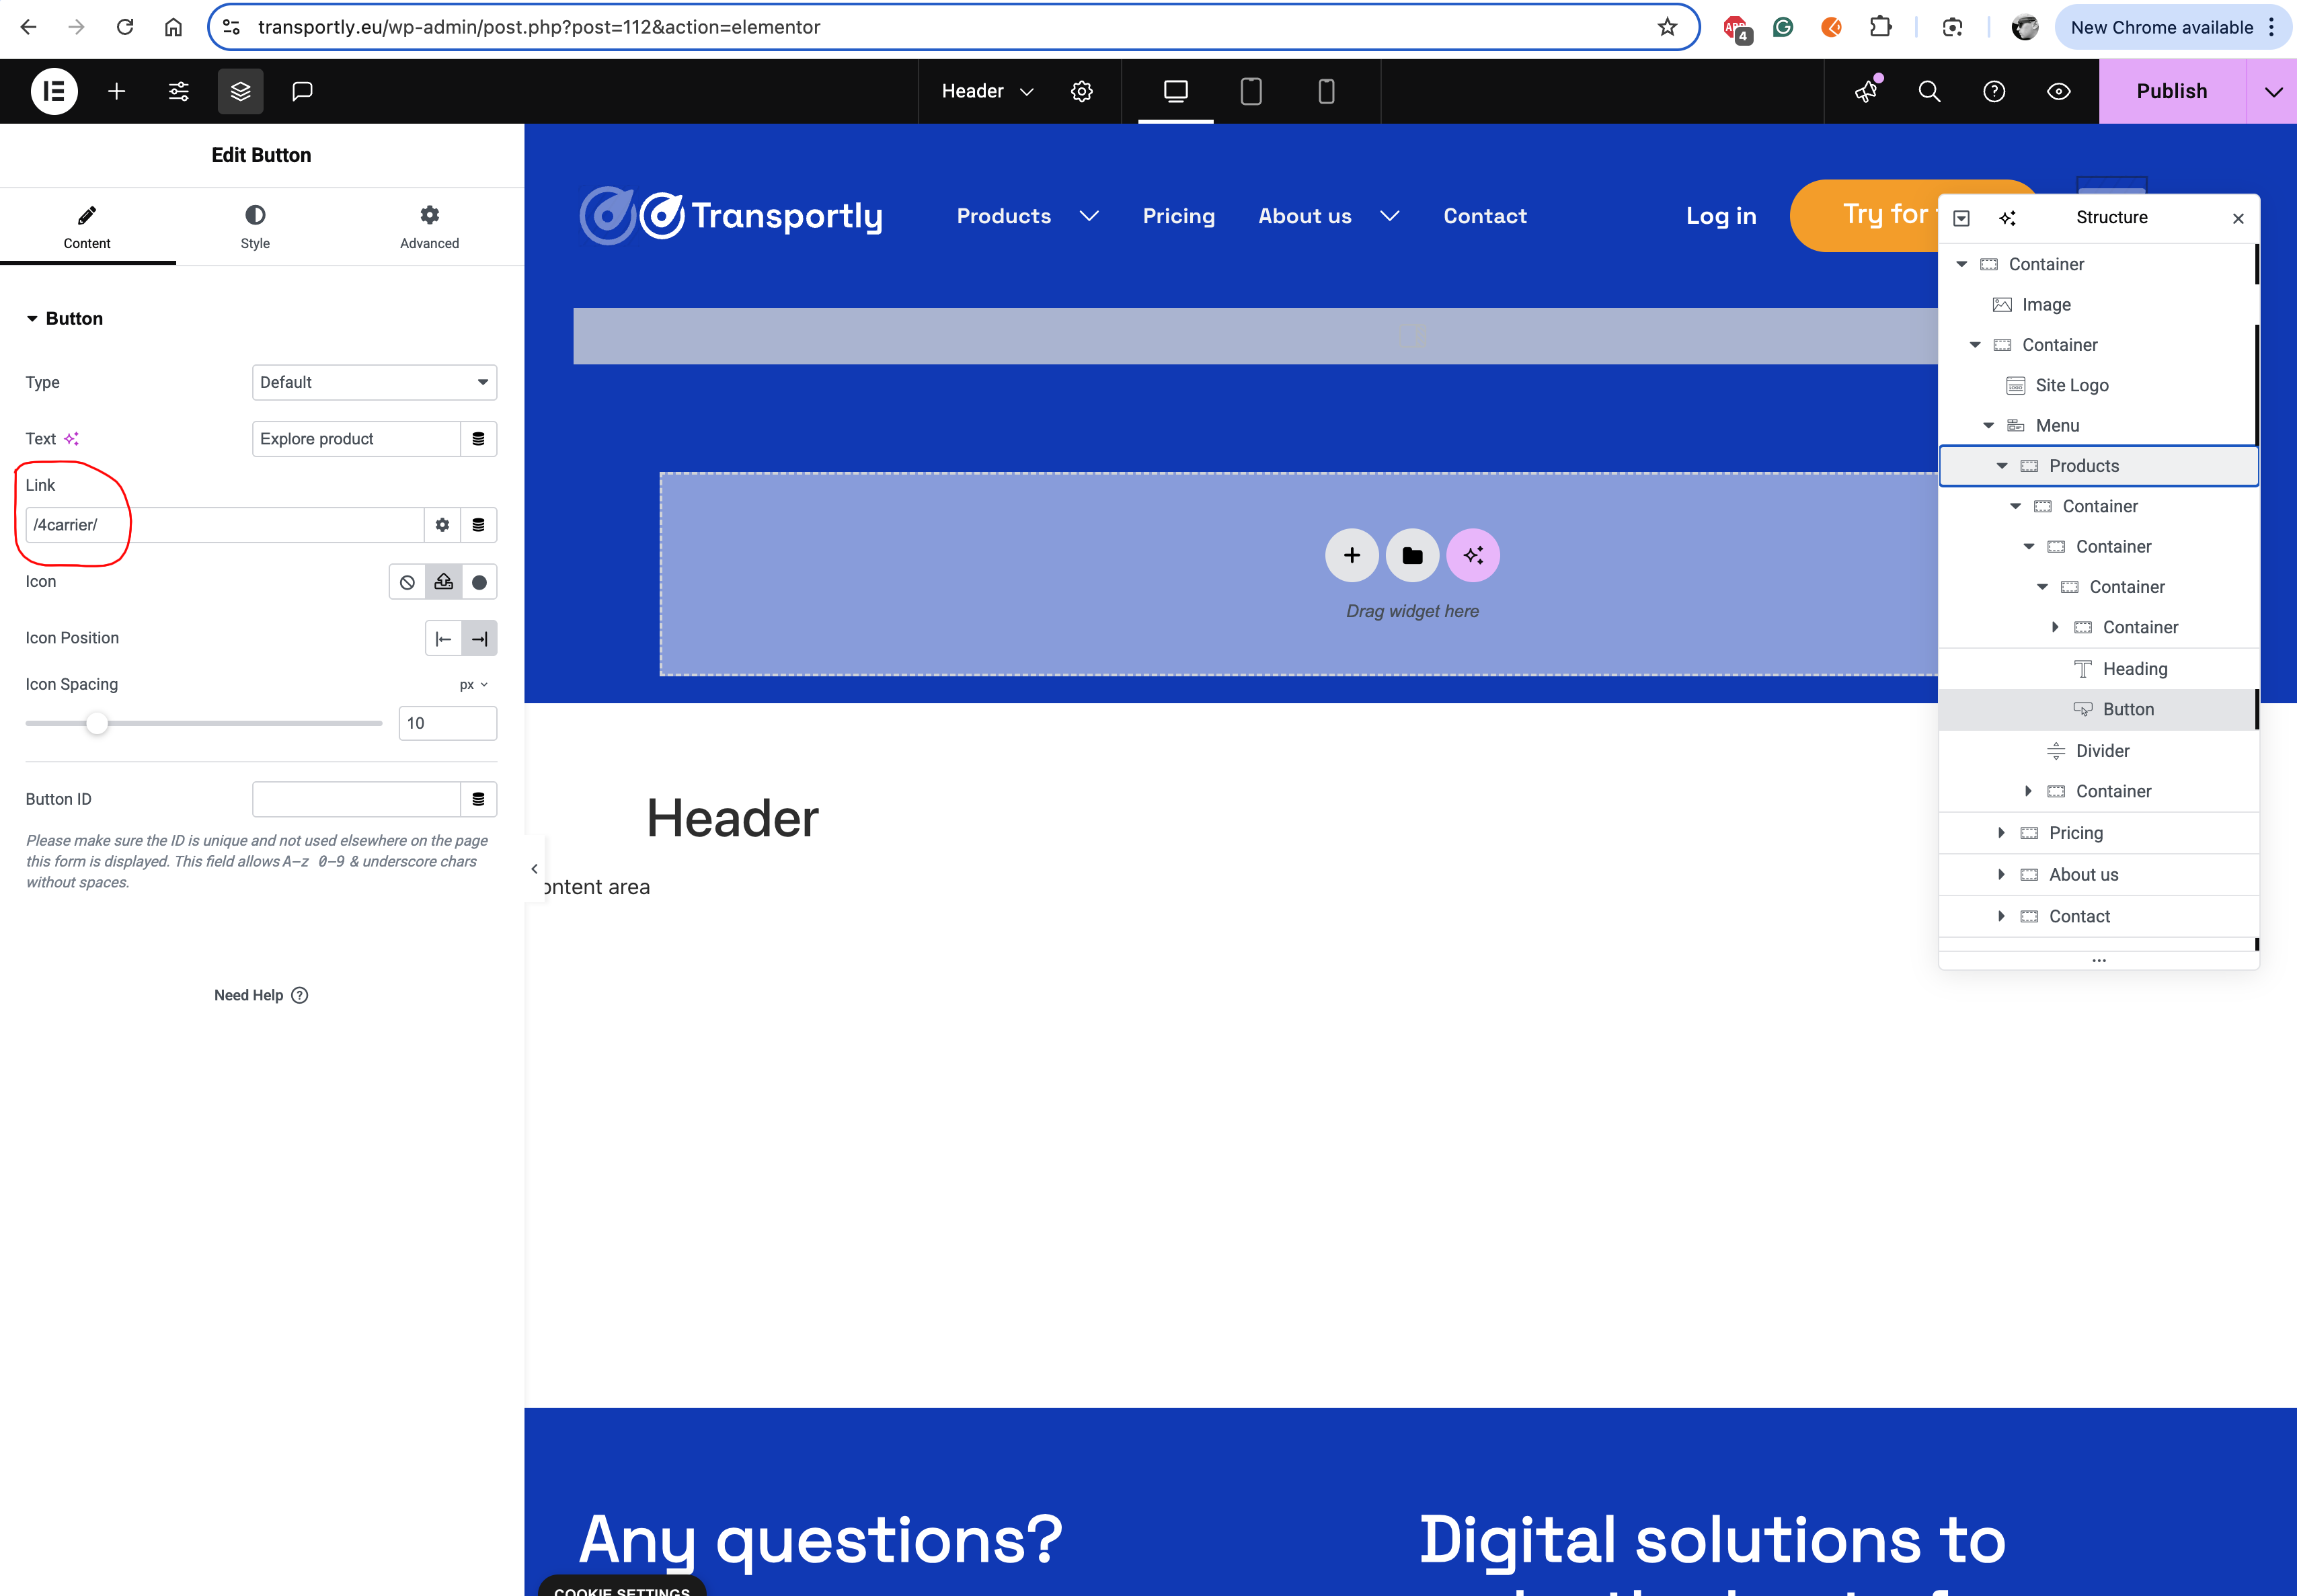2297x1596 pixels.
Task: Set Icon Position to right alignment
Action: 479,639
